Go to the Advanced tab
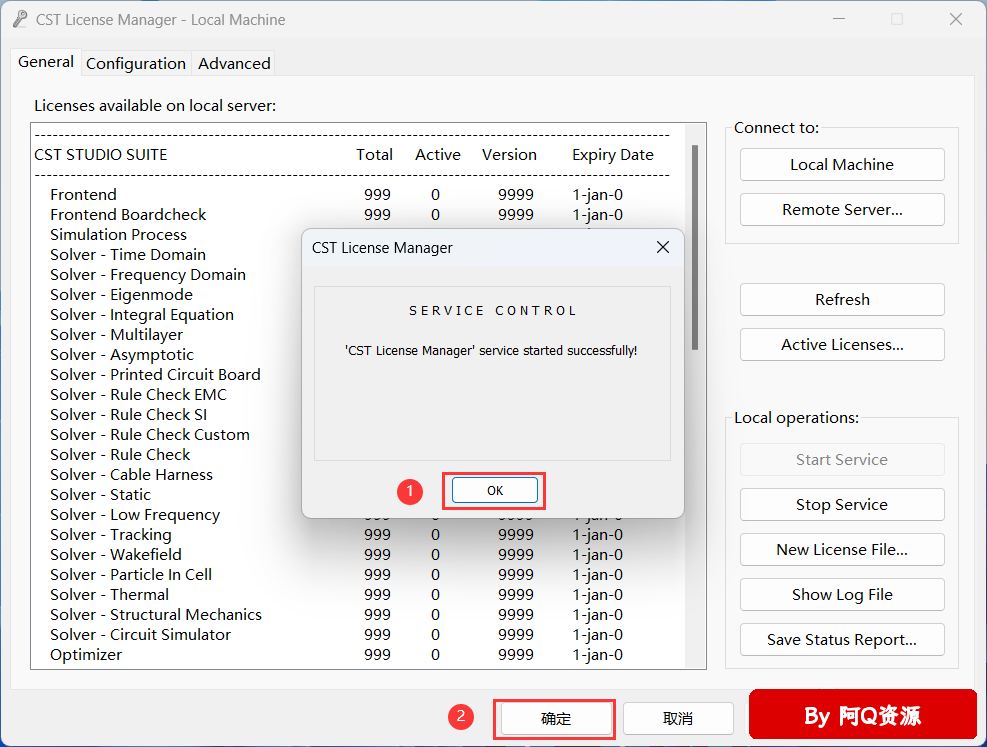Screen dimensions: 987x747 tap(234, 64)
